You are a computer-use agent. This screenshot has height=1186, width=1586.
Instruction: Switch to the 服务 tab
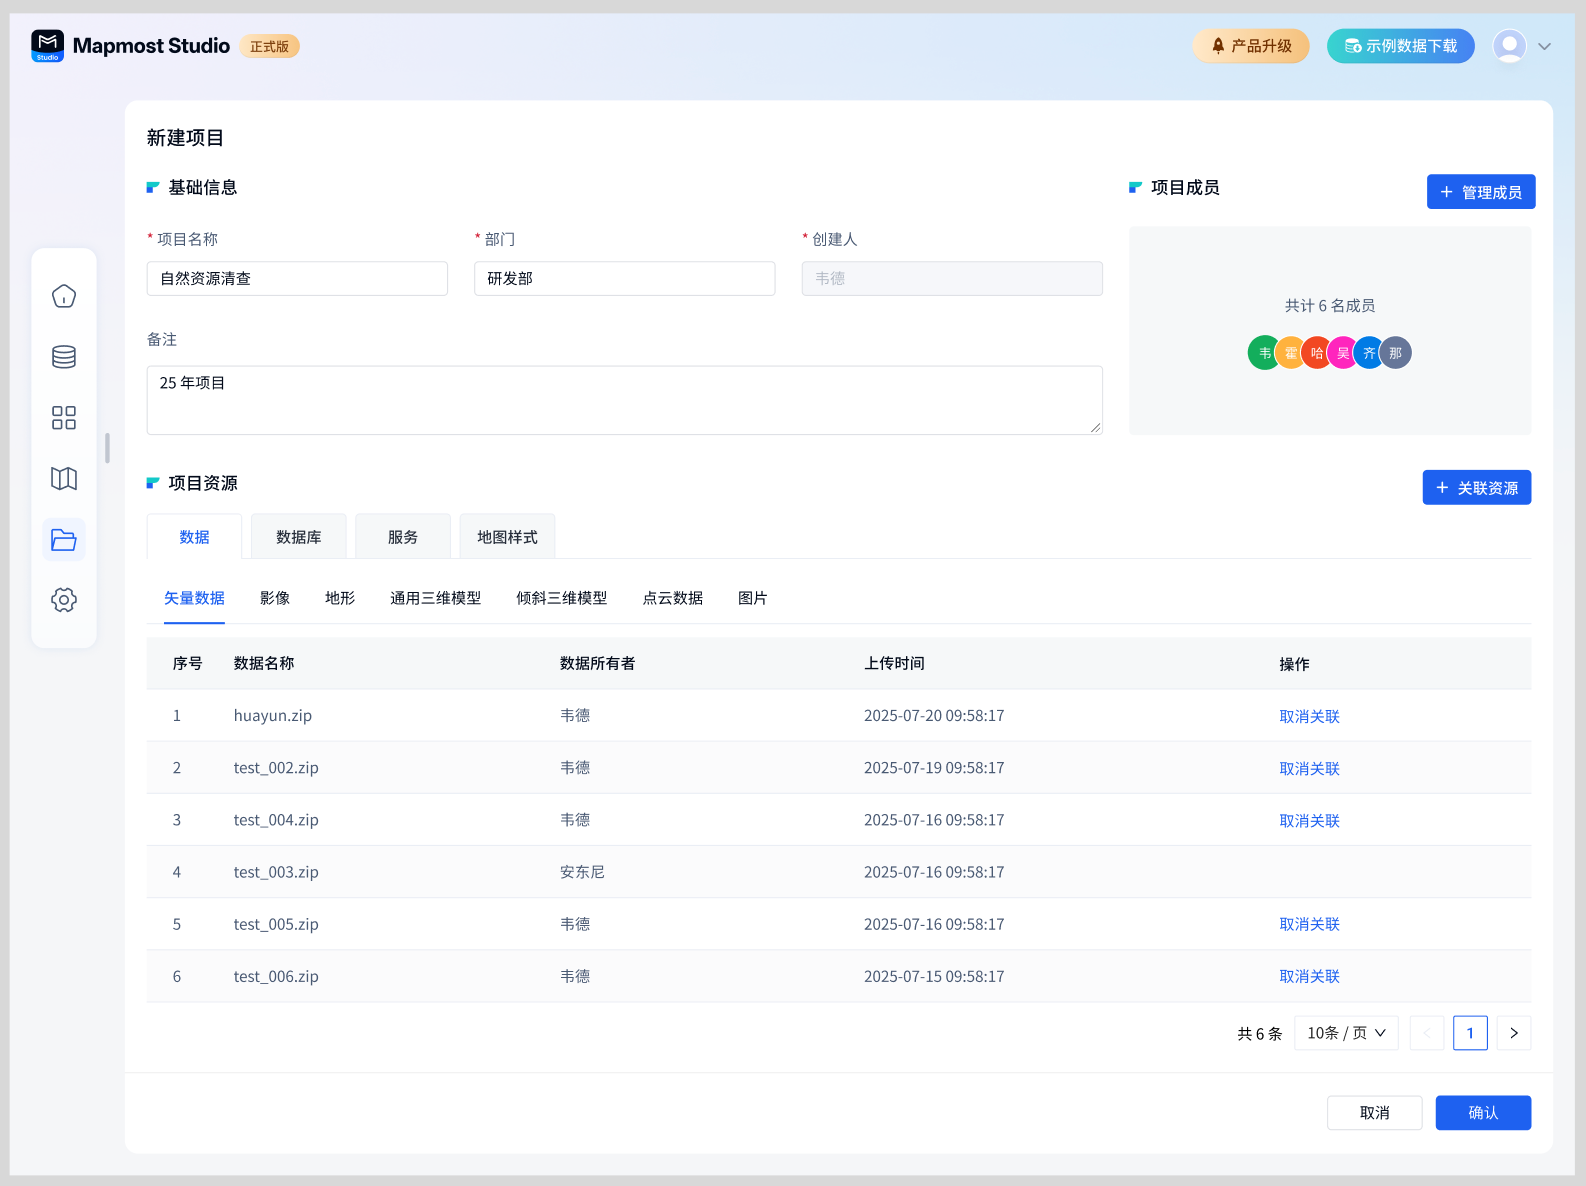pos(403,537)
